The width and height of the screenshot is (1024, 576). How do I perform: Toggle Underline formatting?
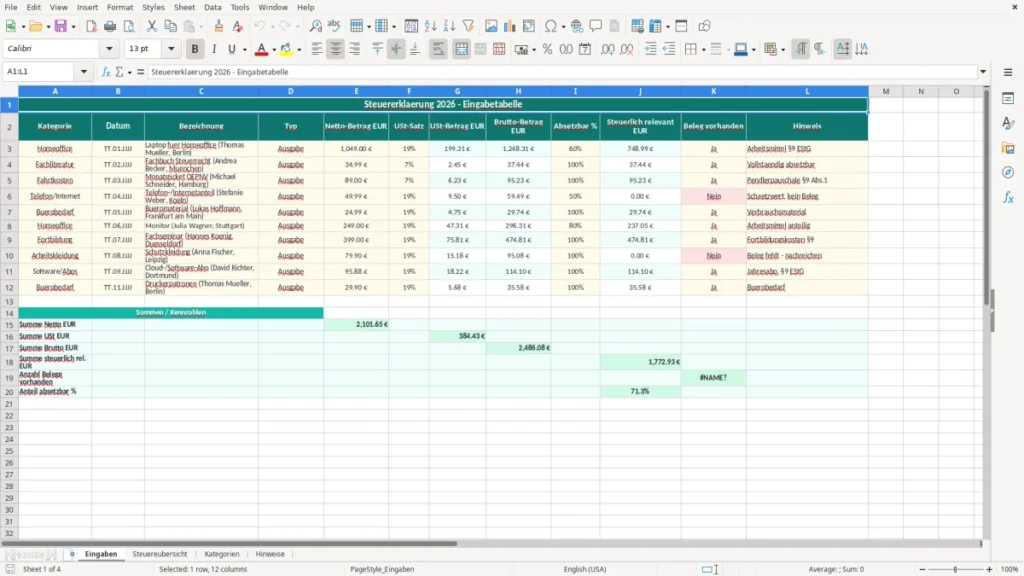click(x=231, y=49)
